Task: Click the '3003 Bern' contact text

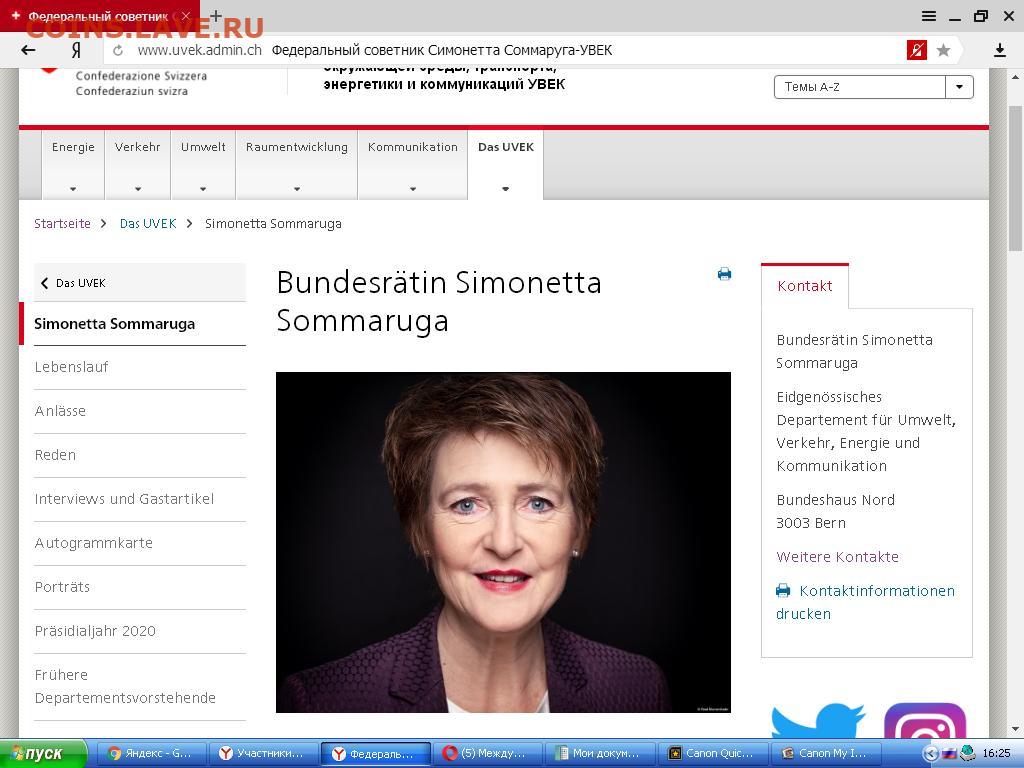Action: point(810,523)
